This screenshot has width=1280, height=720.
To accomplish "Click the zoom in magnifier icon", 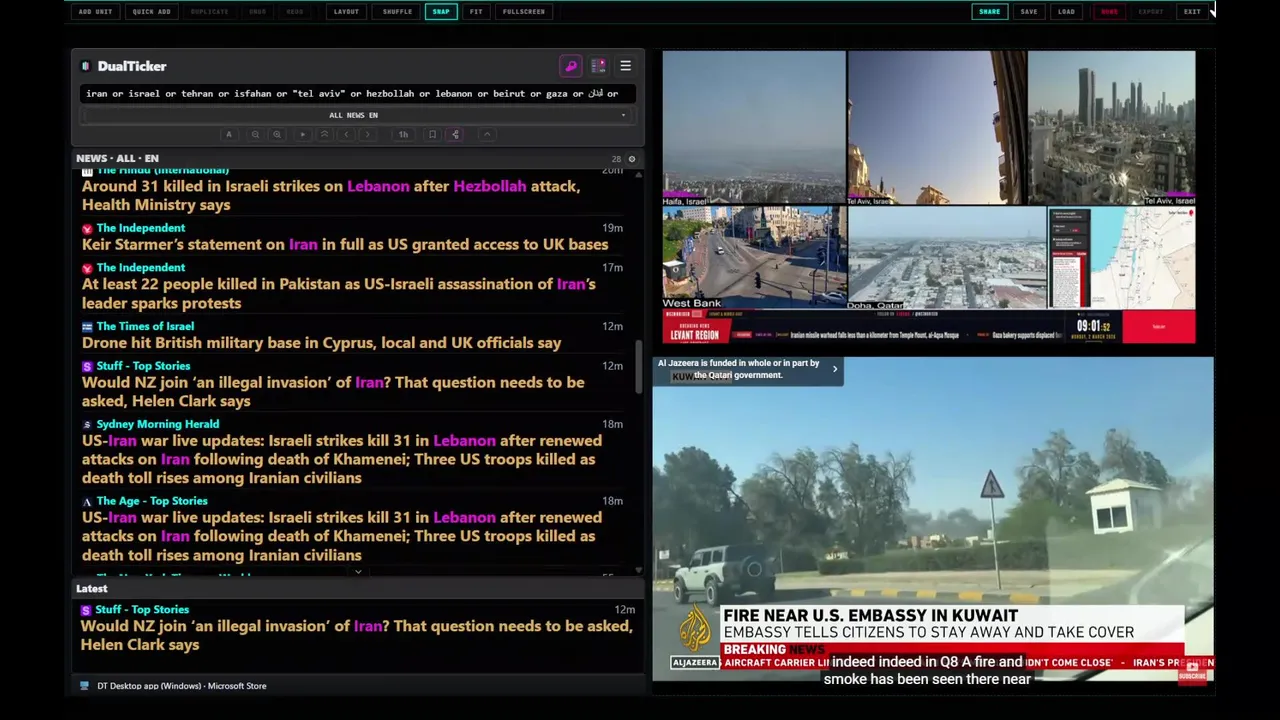I will click(277, 134).
